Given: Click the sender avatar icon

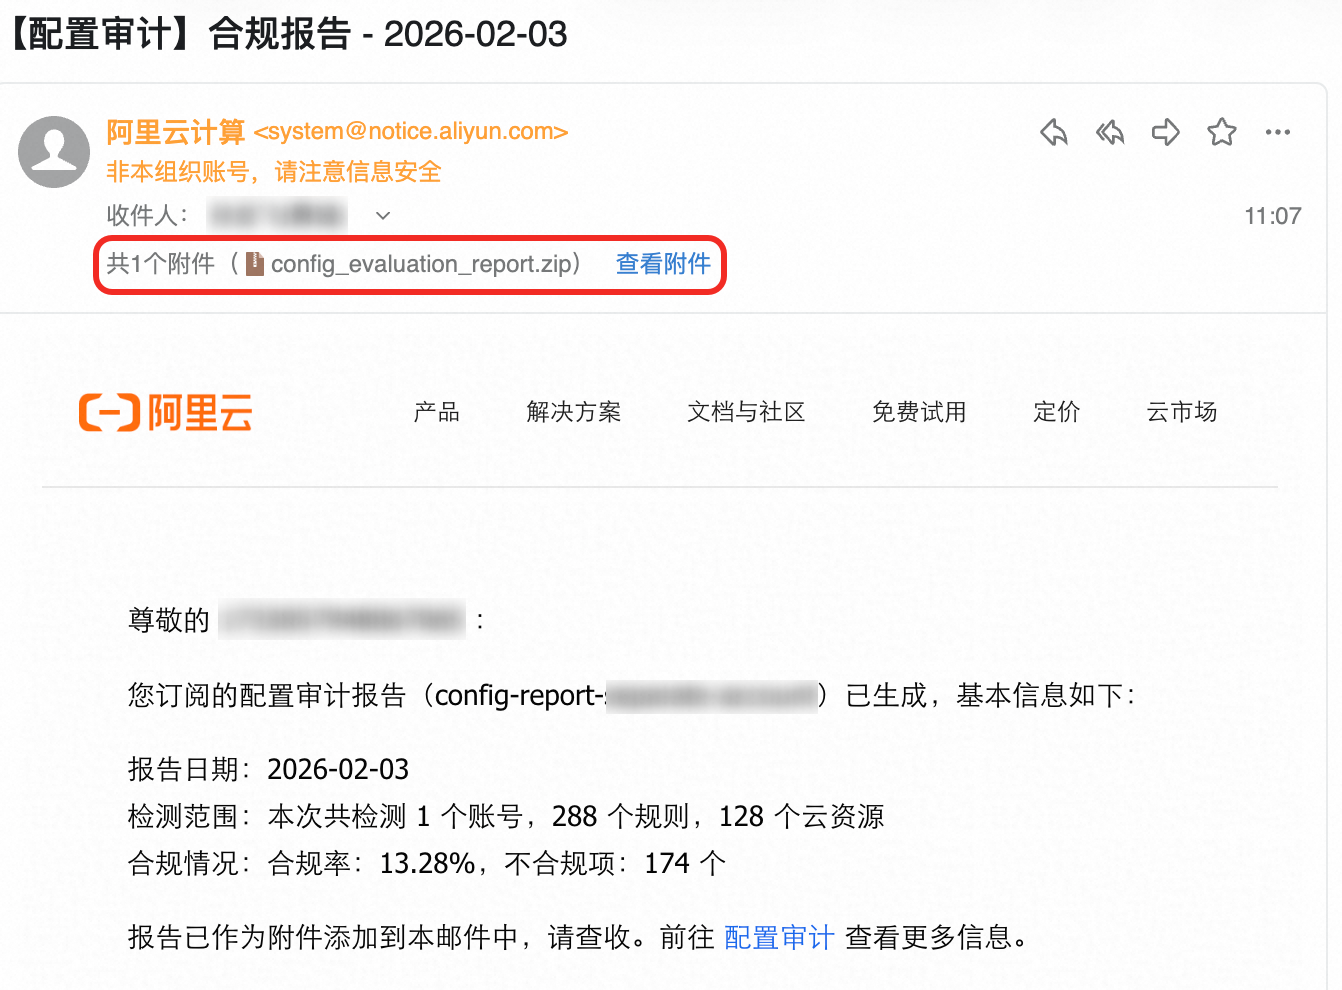Looking at the screenshot, I should point(54,152).
